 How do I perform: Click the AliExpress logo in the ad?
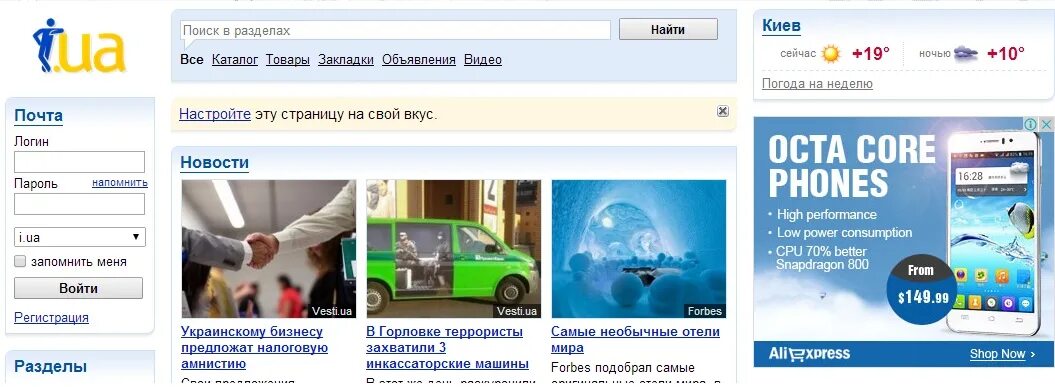809,353
